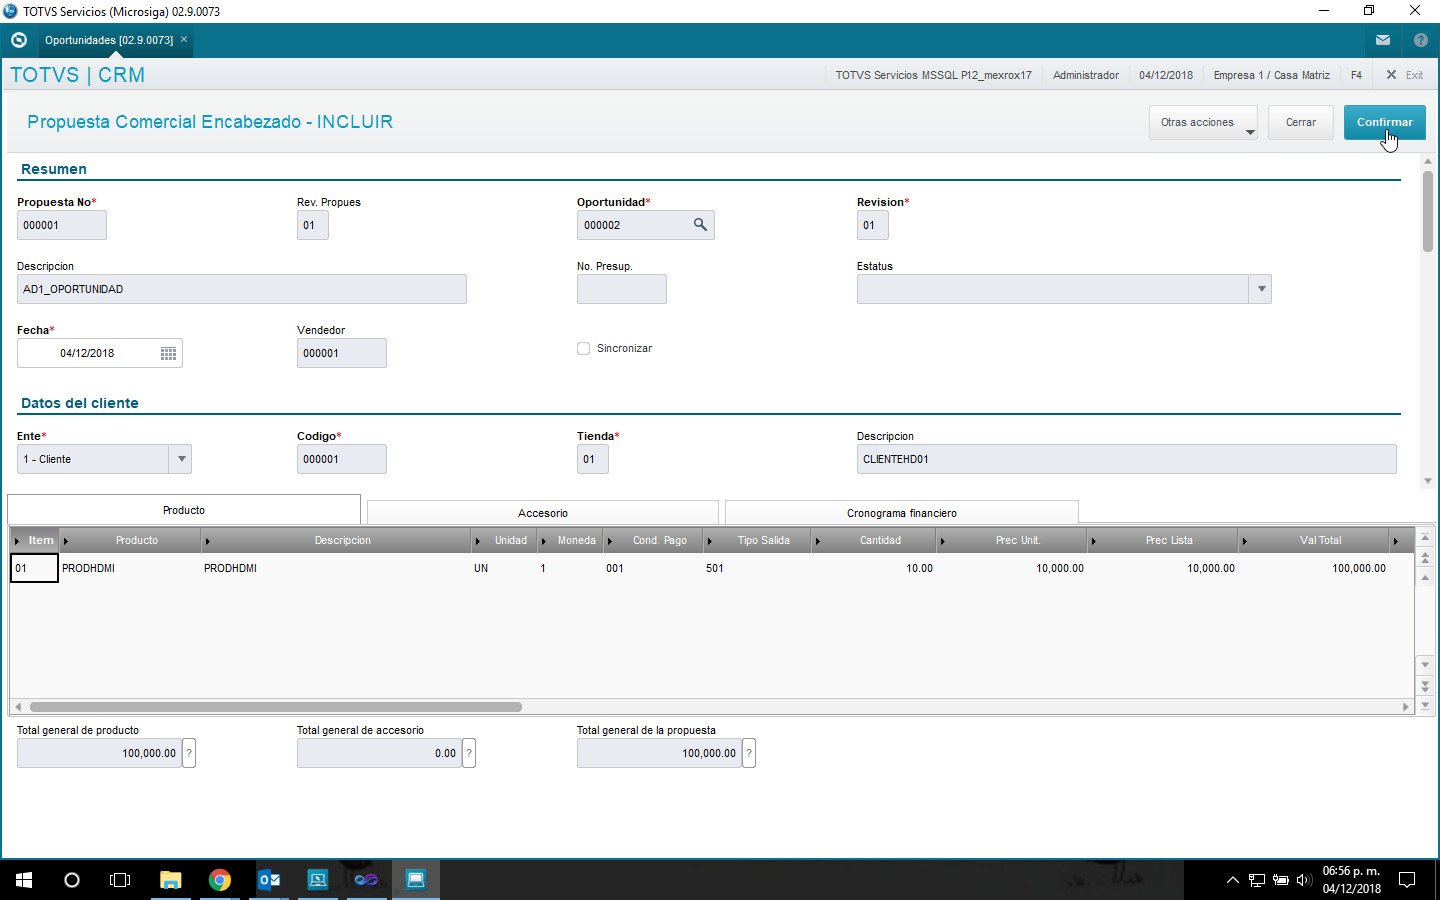Switch to the Cronograma financiero tab
Screen dimensions: 1440x900
pyautogui.click(x=902, y=513)
